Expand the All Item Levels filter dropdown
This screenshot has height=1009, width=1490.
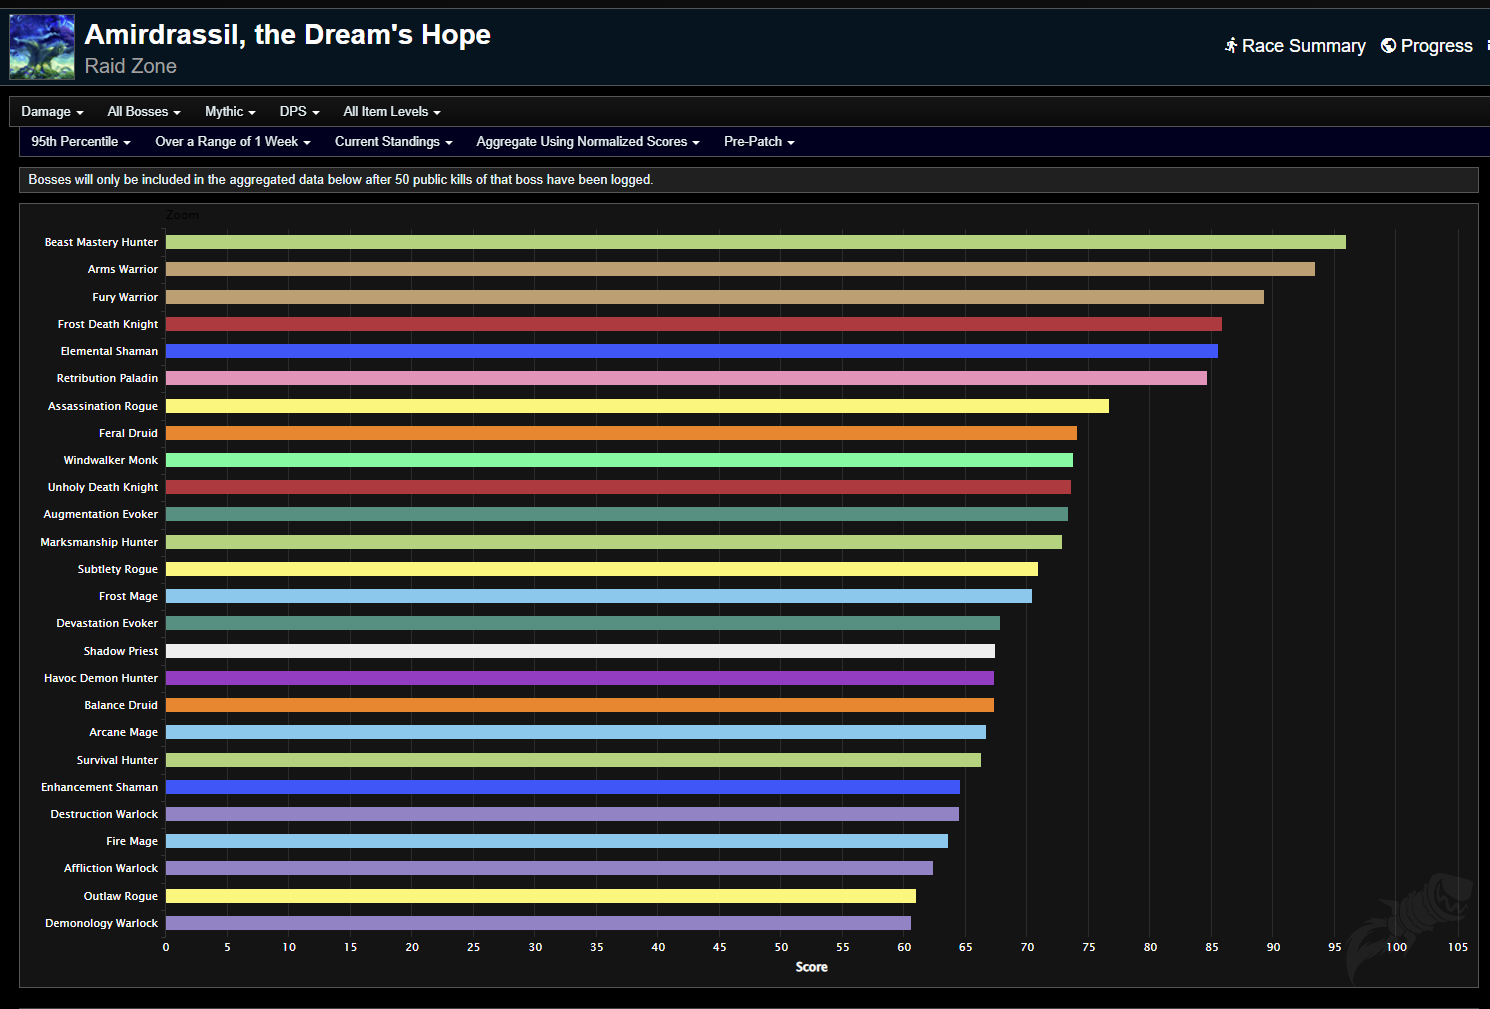(391, 111)
